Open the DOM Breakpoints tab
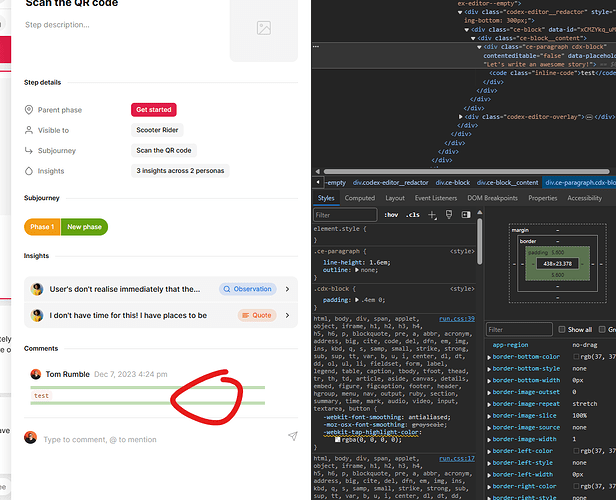The height and width of the screenshot is (500, 616). [x=492, y=198]
